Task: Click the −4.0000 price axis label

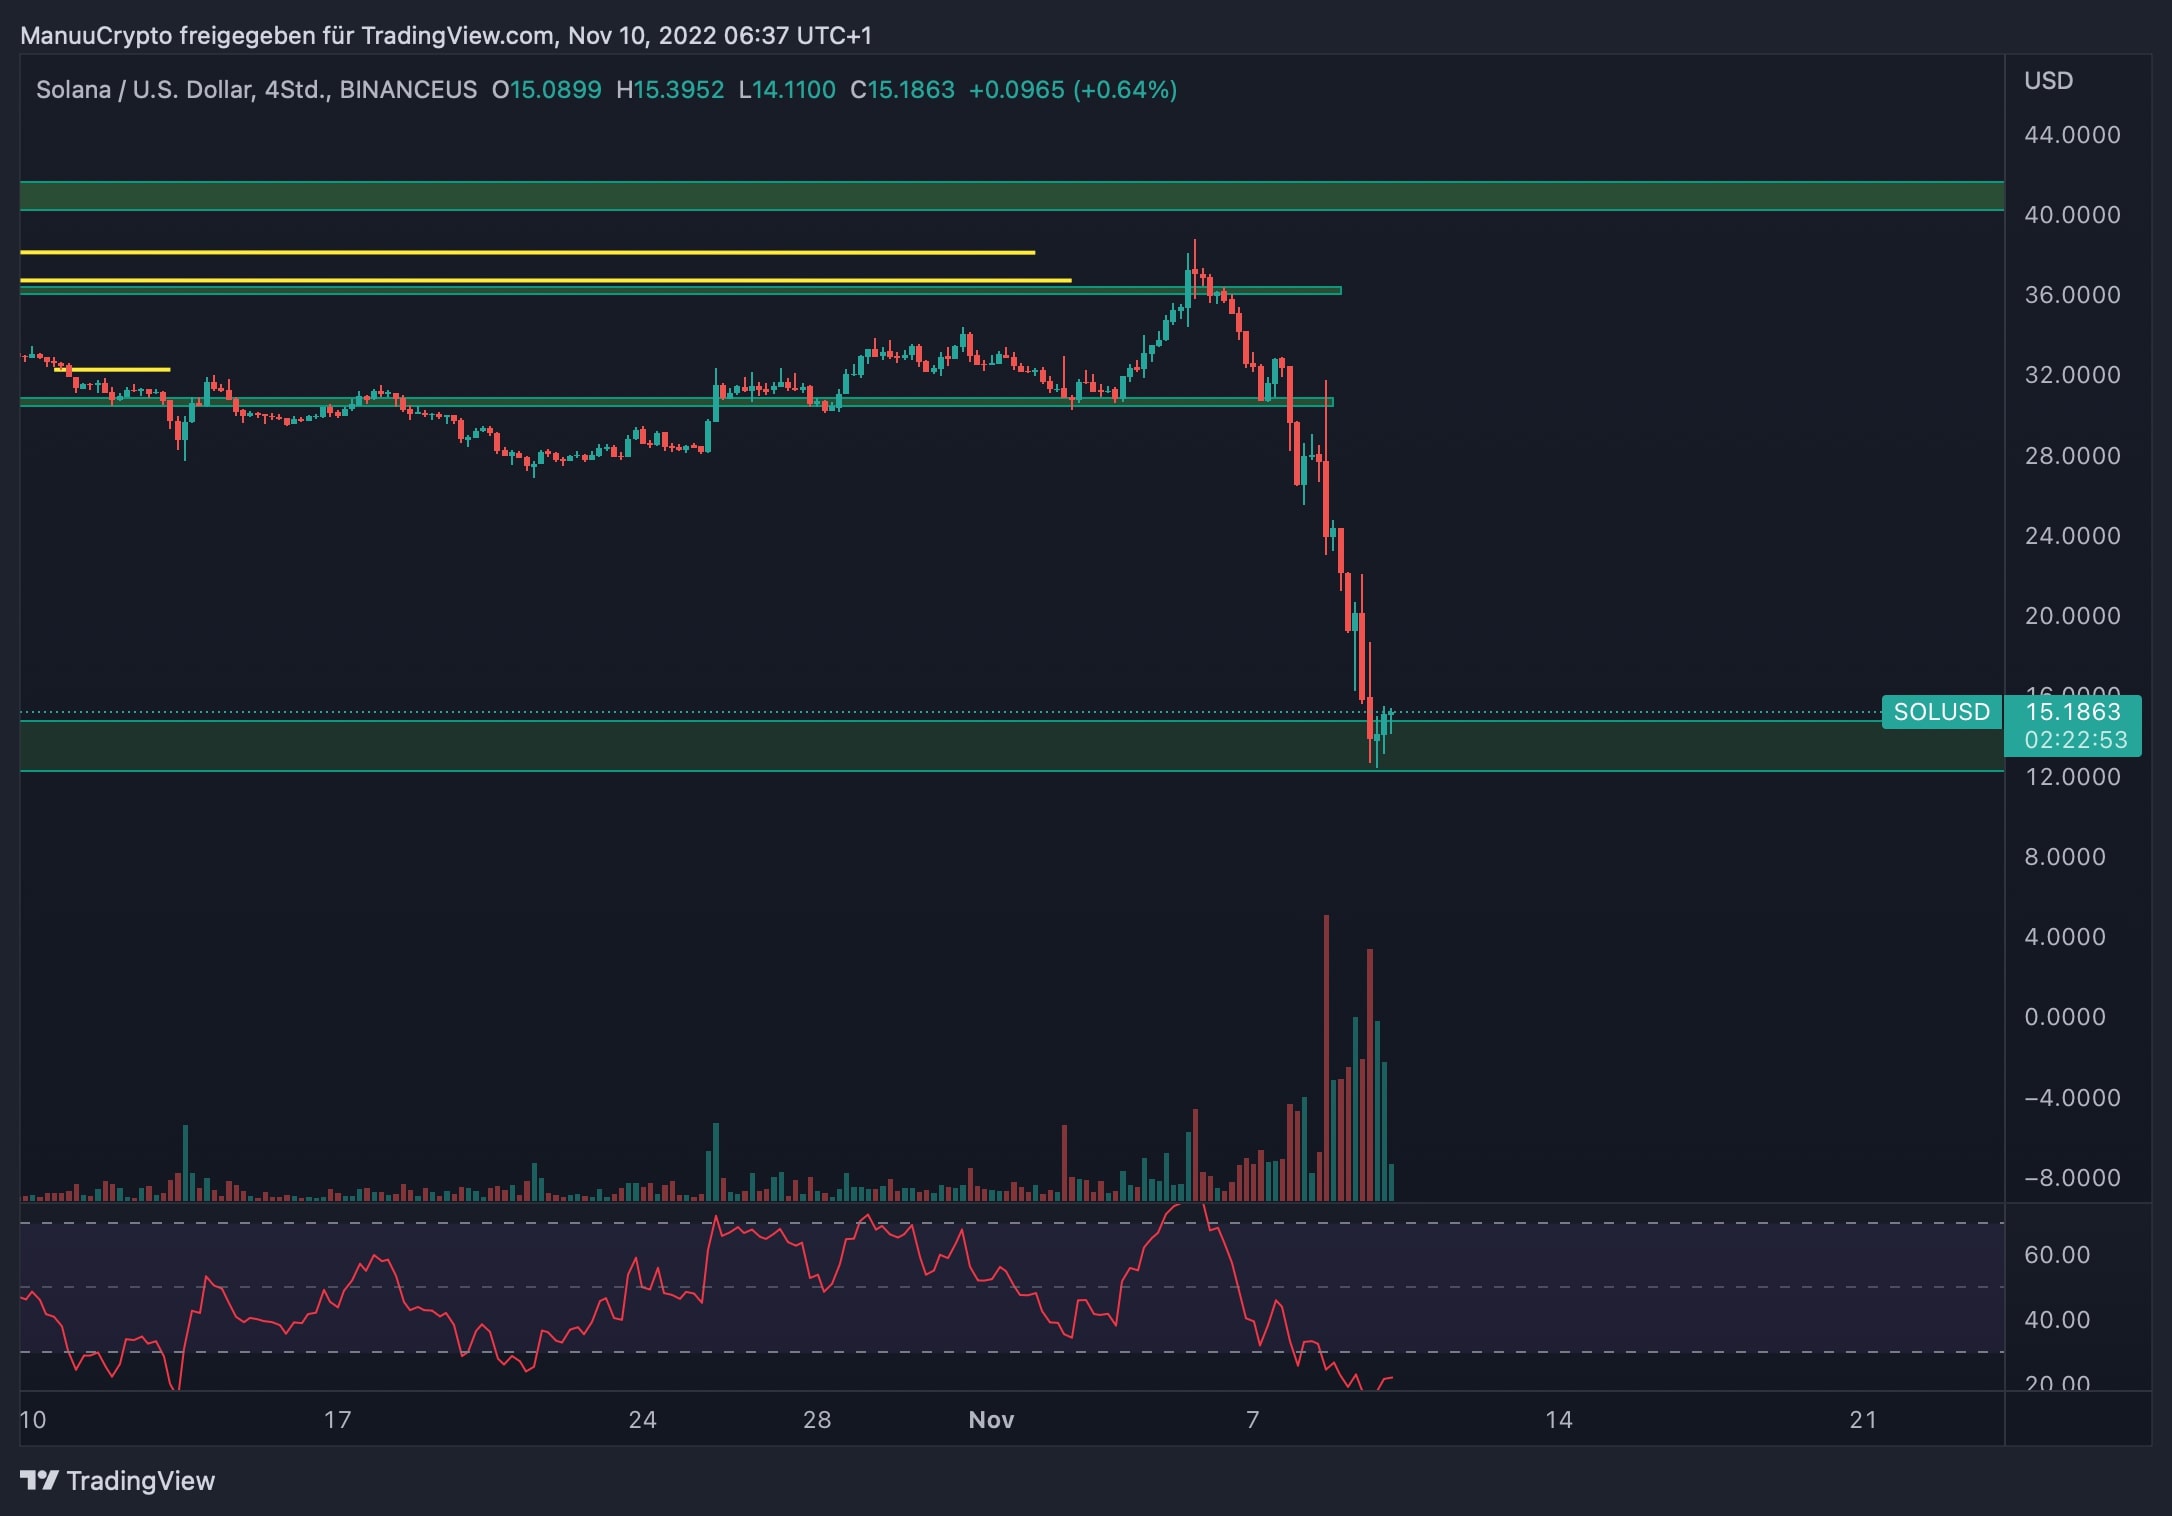Action: [x=2072, y=1098]
